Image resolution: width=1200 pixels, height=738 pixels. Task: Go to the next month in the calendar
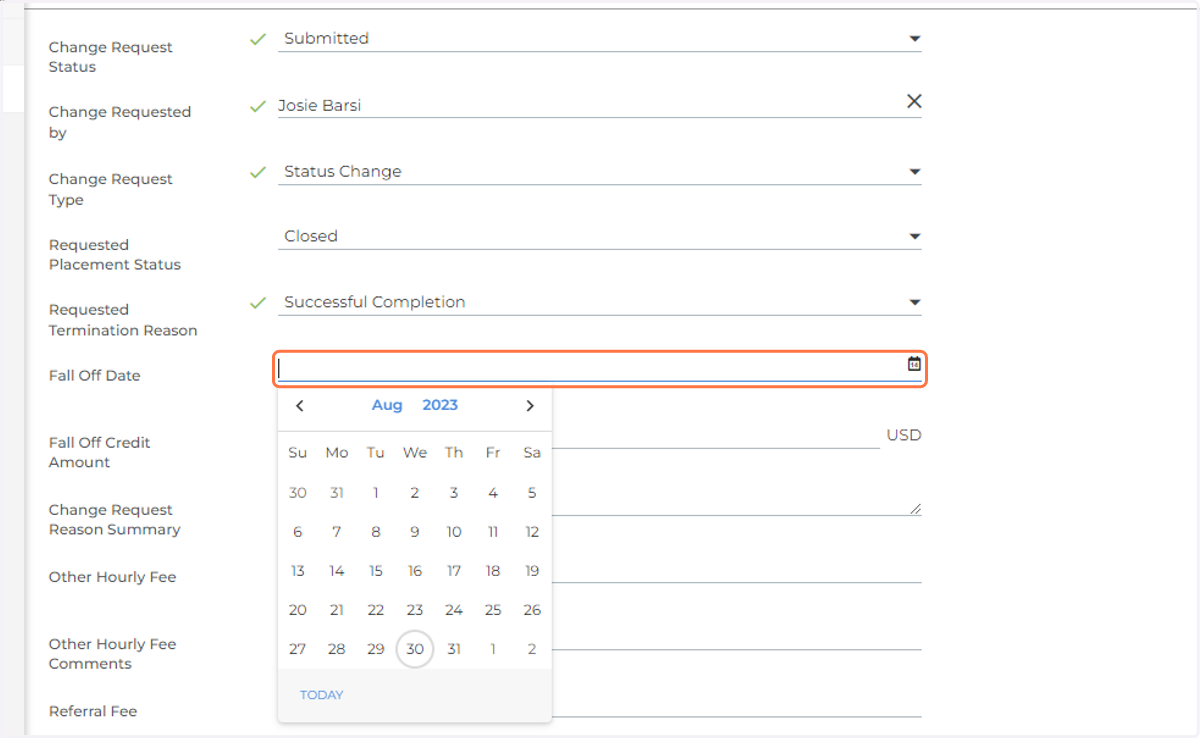[530, 405]
